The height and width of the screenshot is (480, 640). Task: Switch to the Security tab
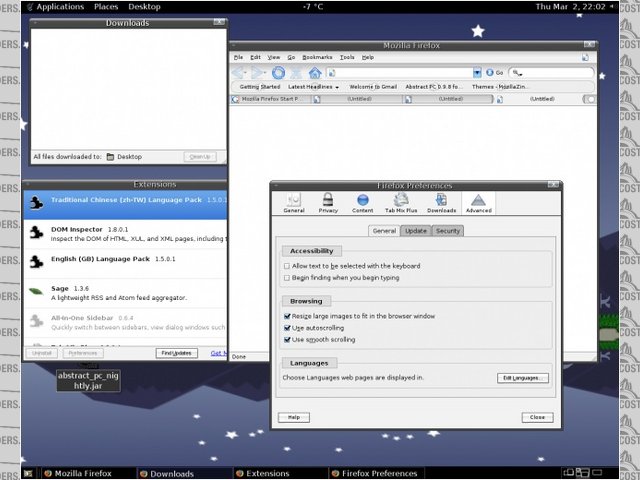point(447,231)
